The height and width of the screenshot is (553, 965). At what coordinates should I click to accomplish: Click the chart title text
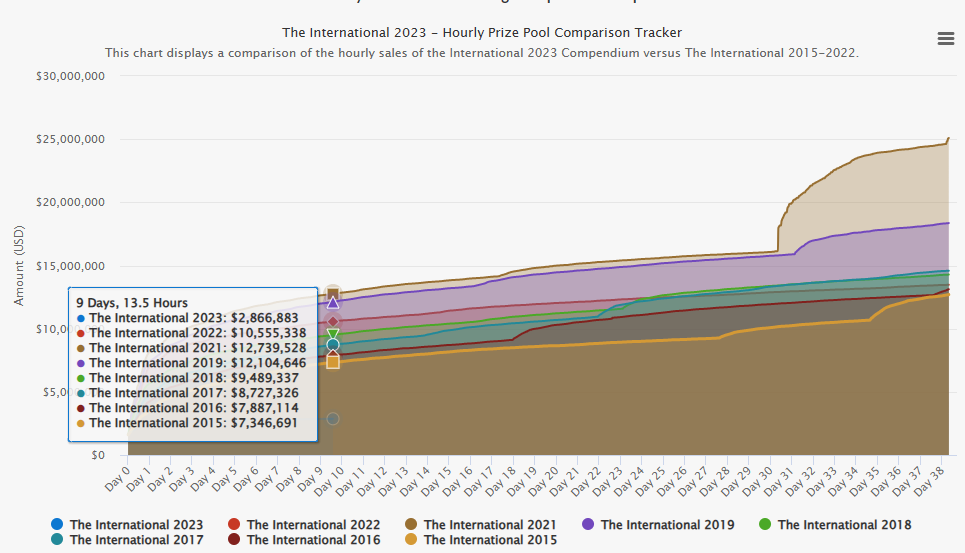[482, 33]
